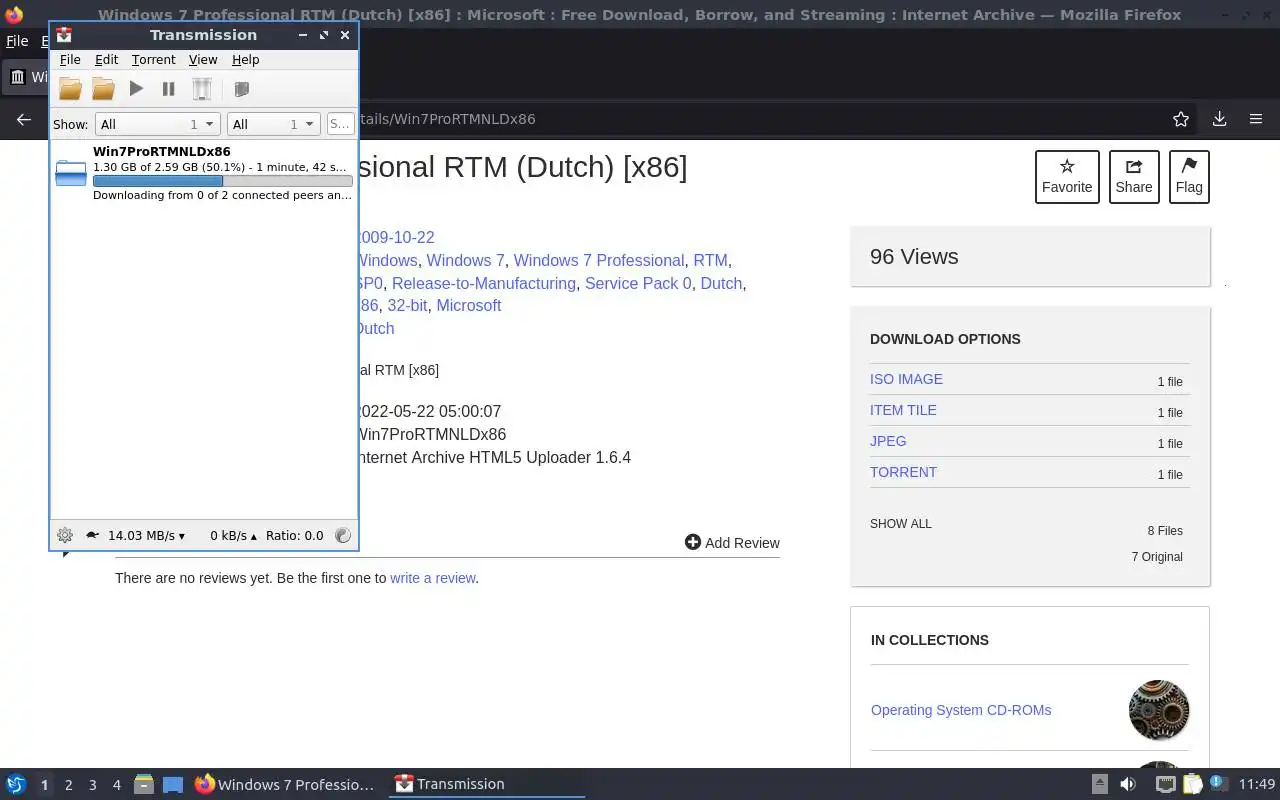Open the Release-to-Manufacturing topic link
The height and width of the screenshot is (800, 1280).
[x=484, y=283]
